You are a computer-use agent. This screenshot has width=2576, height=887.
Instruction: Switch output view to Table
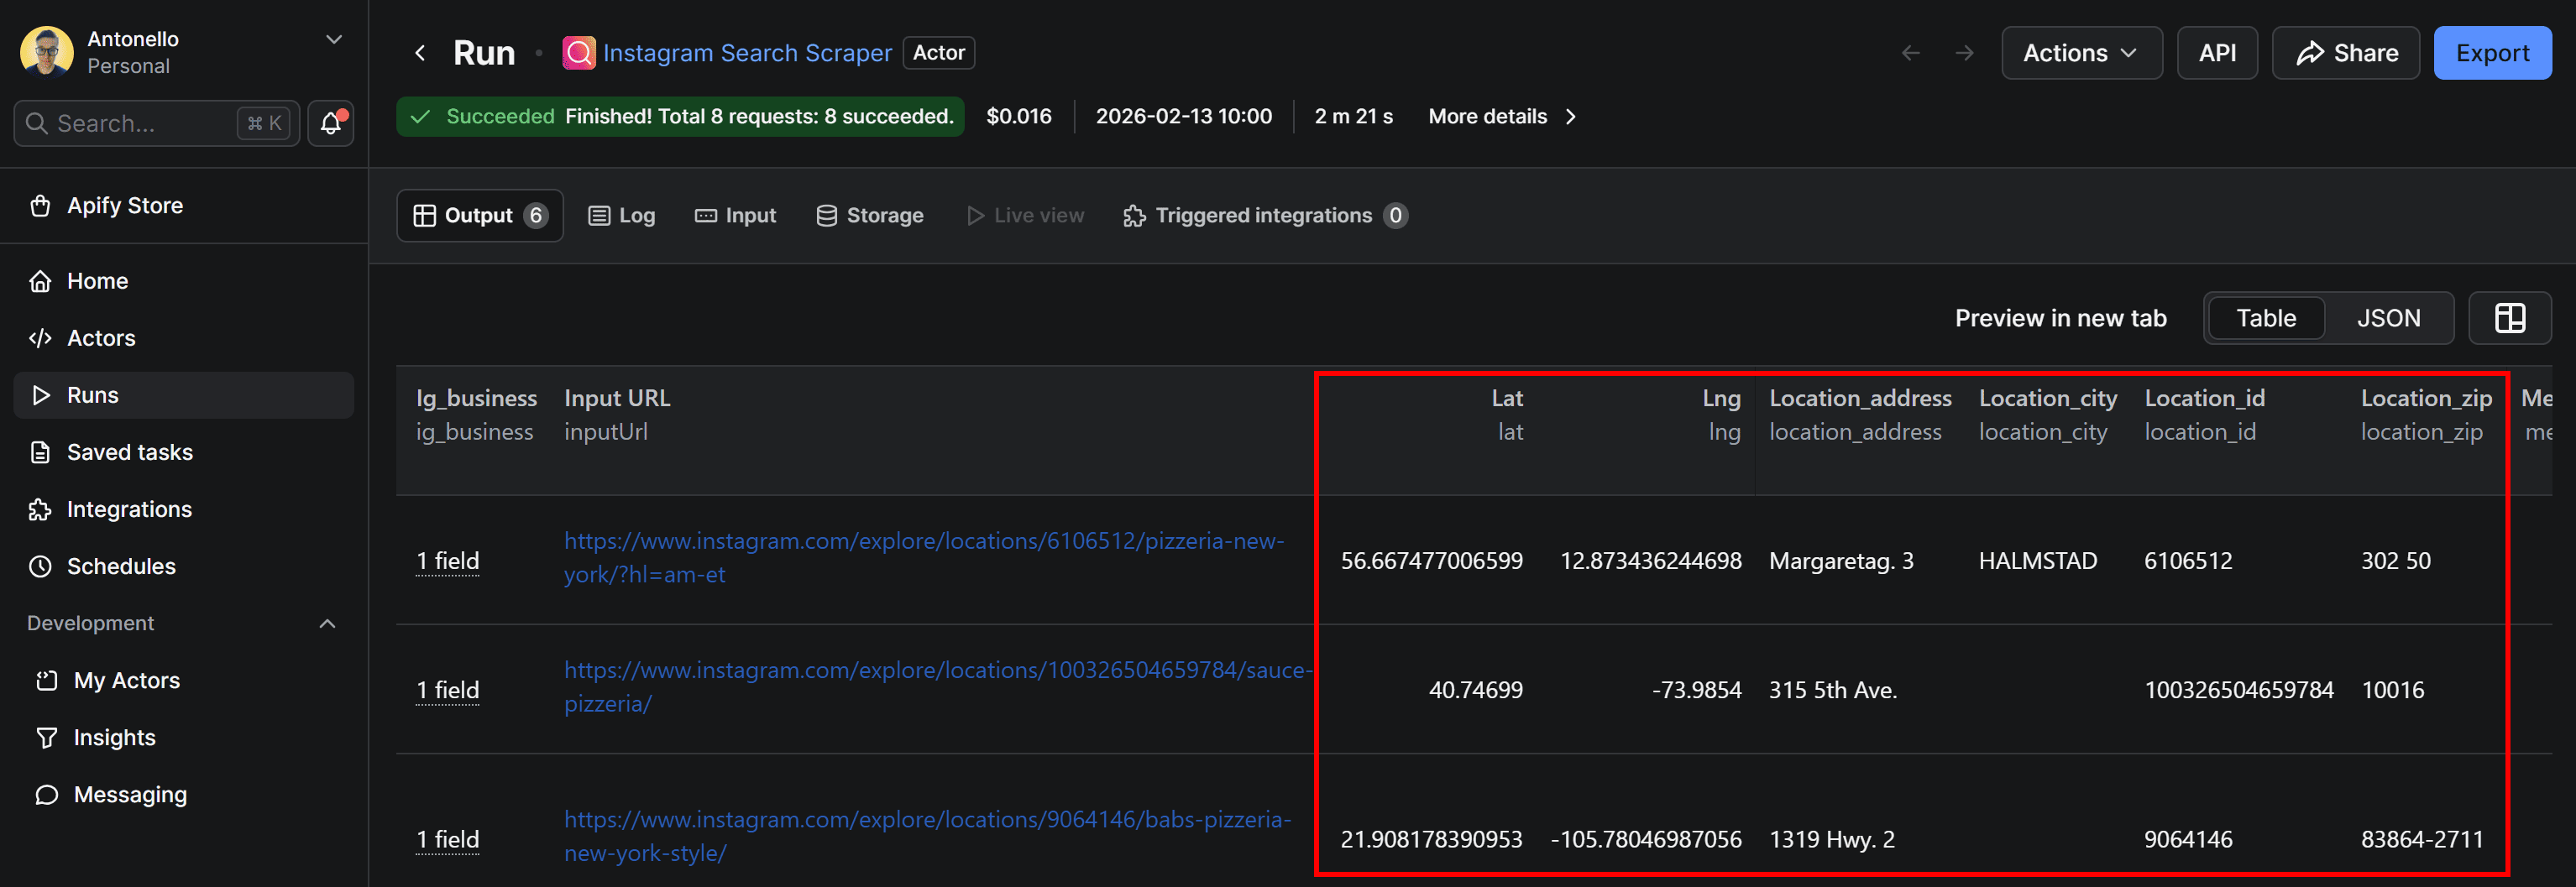[2265, 318]
